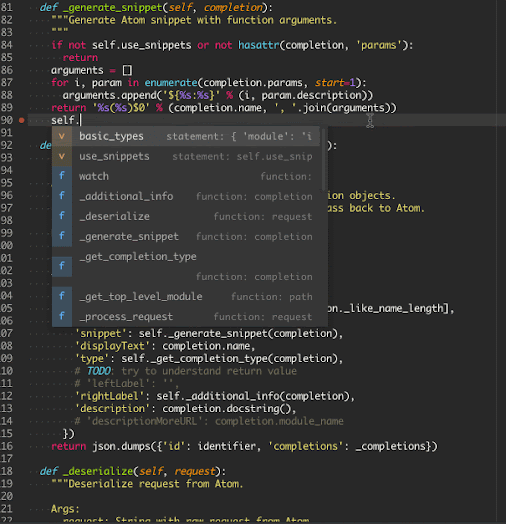Click the function icon next to _process_request
This screenshot has width=506, height=524.
pyautogui.click(x=62, y=316)
